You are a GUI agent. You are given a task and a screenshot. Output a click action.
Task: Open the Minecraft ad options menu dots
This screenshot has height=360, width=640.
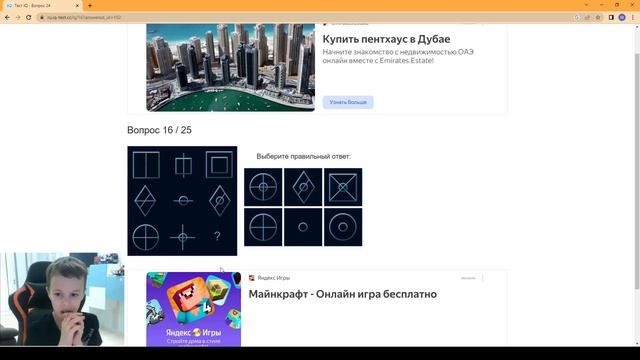coord(482,278)
